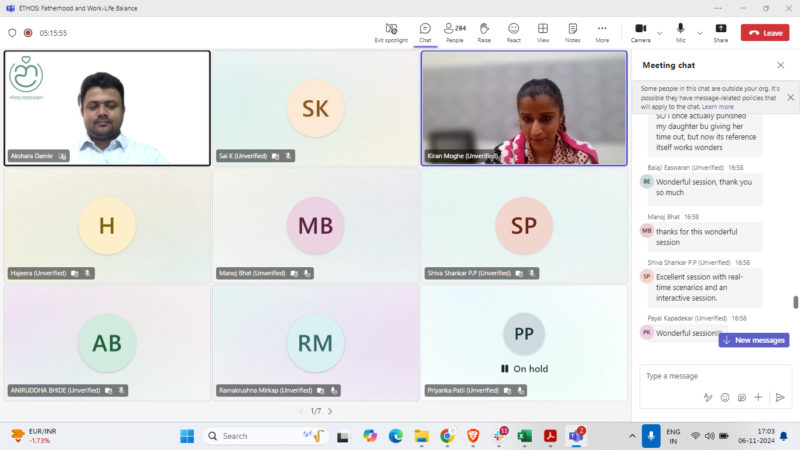Click the text format icon in chat box
Viewport: 800px width, 450px height.
tap(708, 397)
